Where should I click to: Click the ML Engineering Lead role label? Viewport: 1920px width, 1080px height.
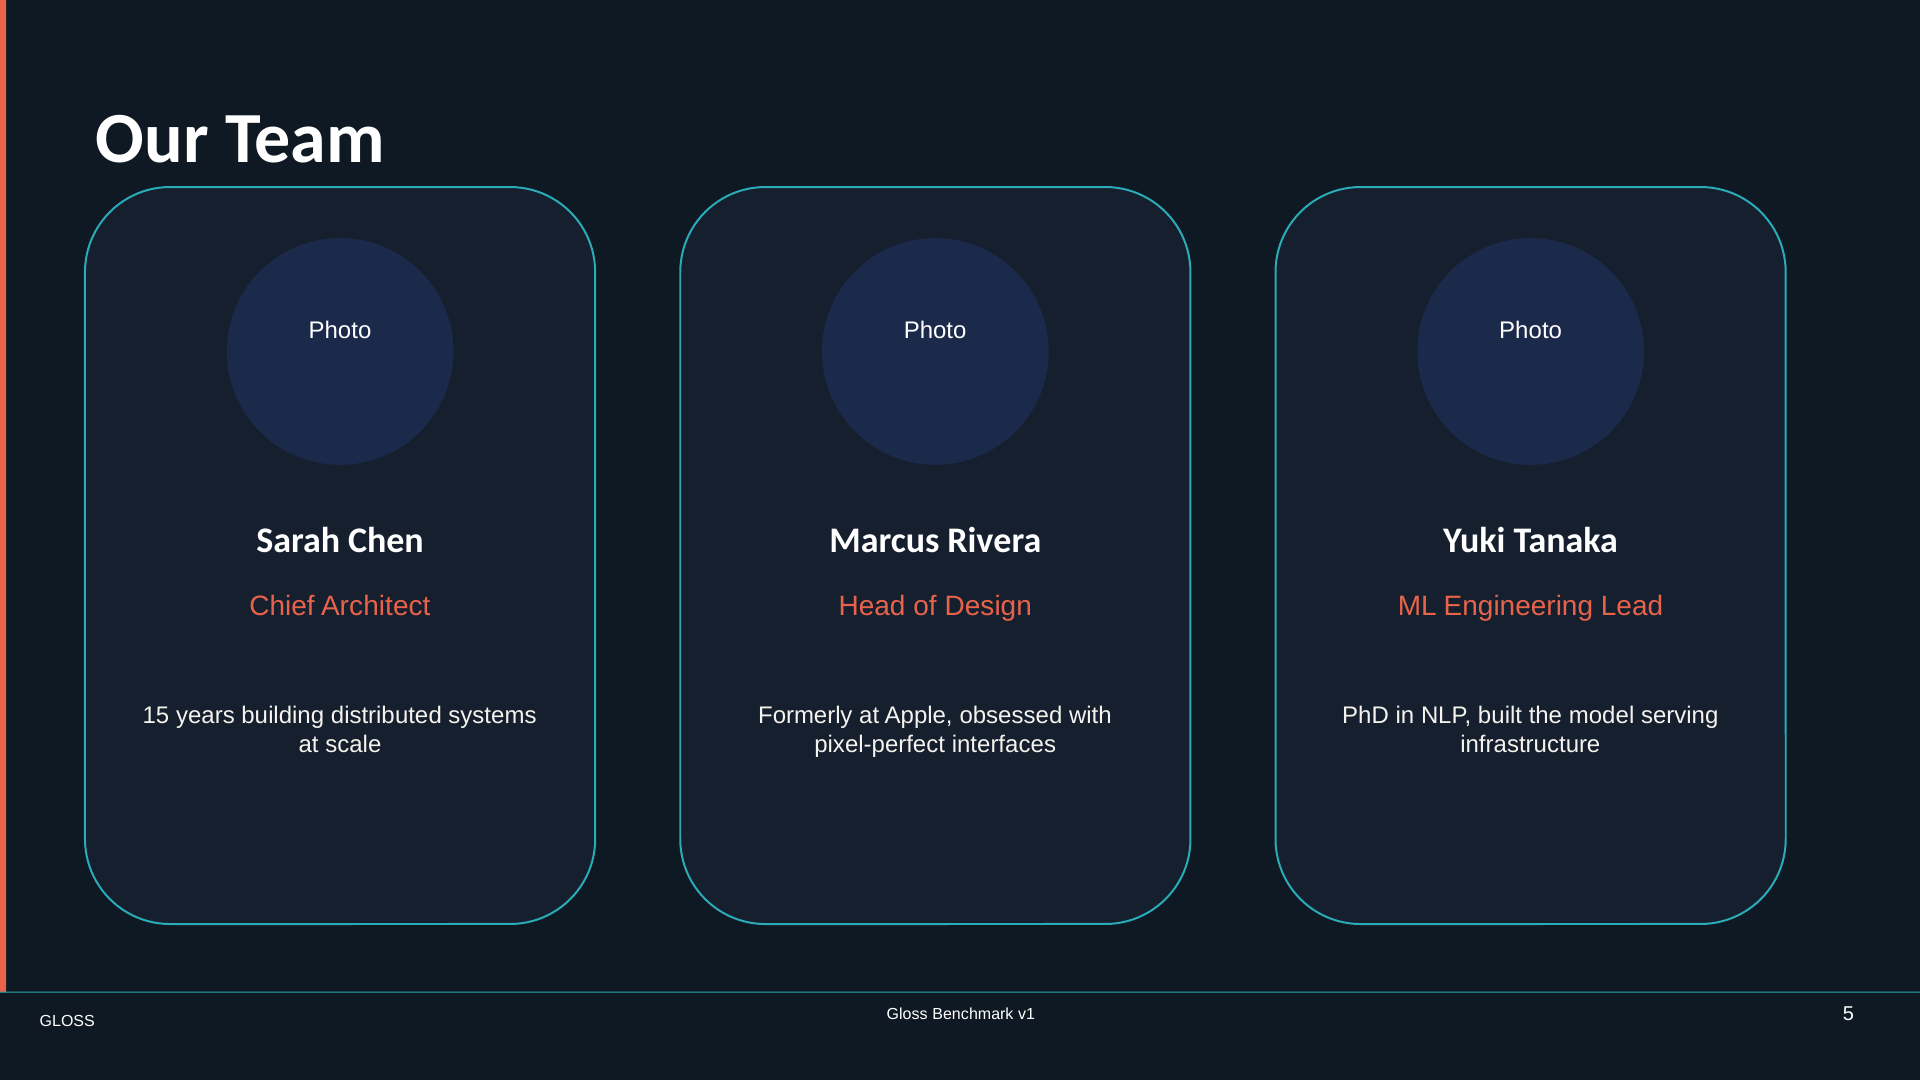1530,606
